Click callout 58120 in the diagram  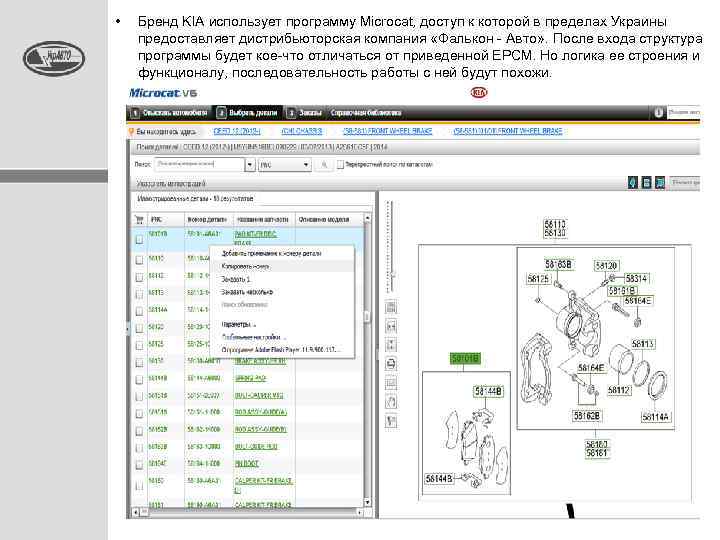tap(606, 265)
